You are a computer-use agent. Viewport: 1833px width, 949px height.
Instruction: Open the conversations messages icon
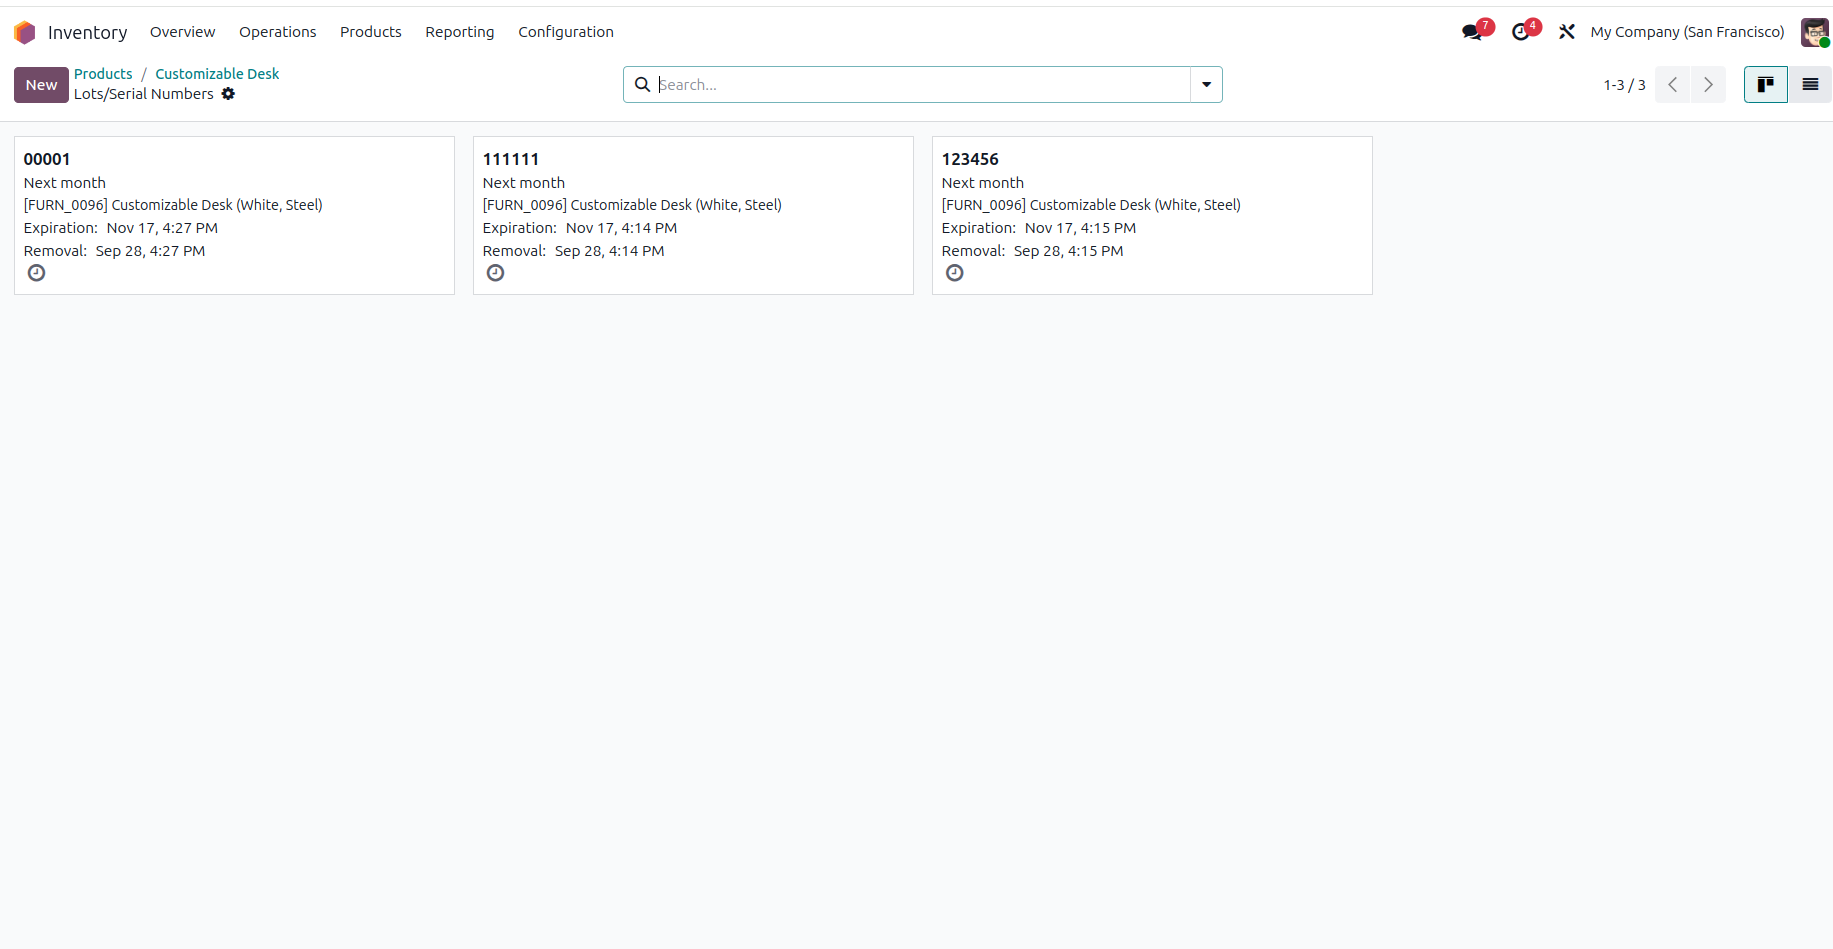point(1472,32)
